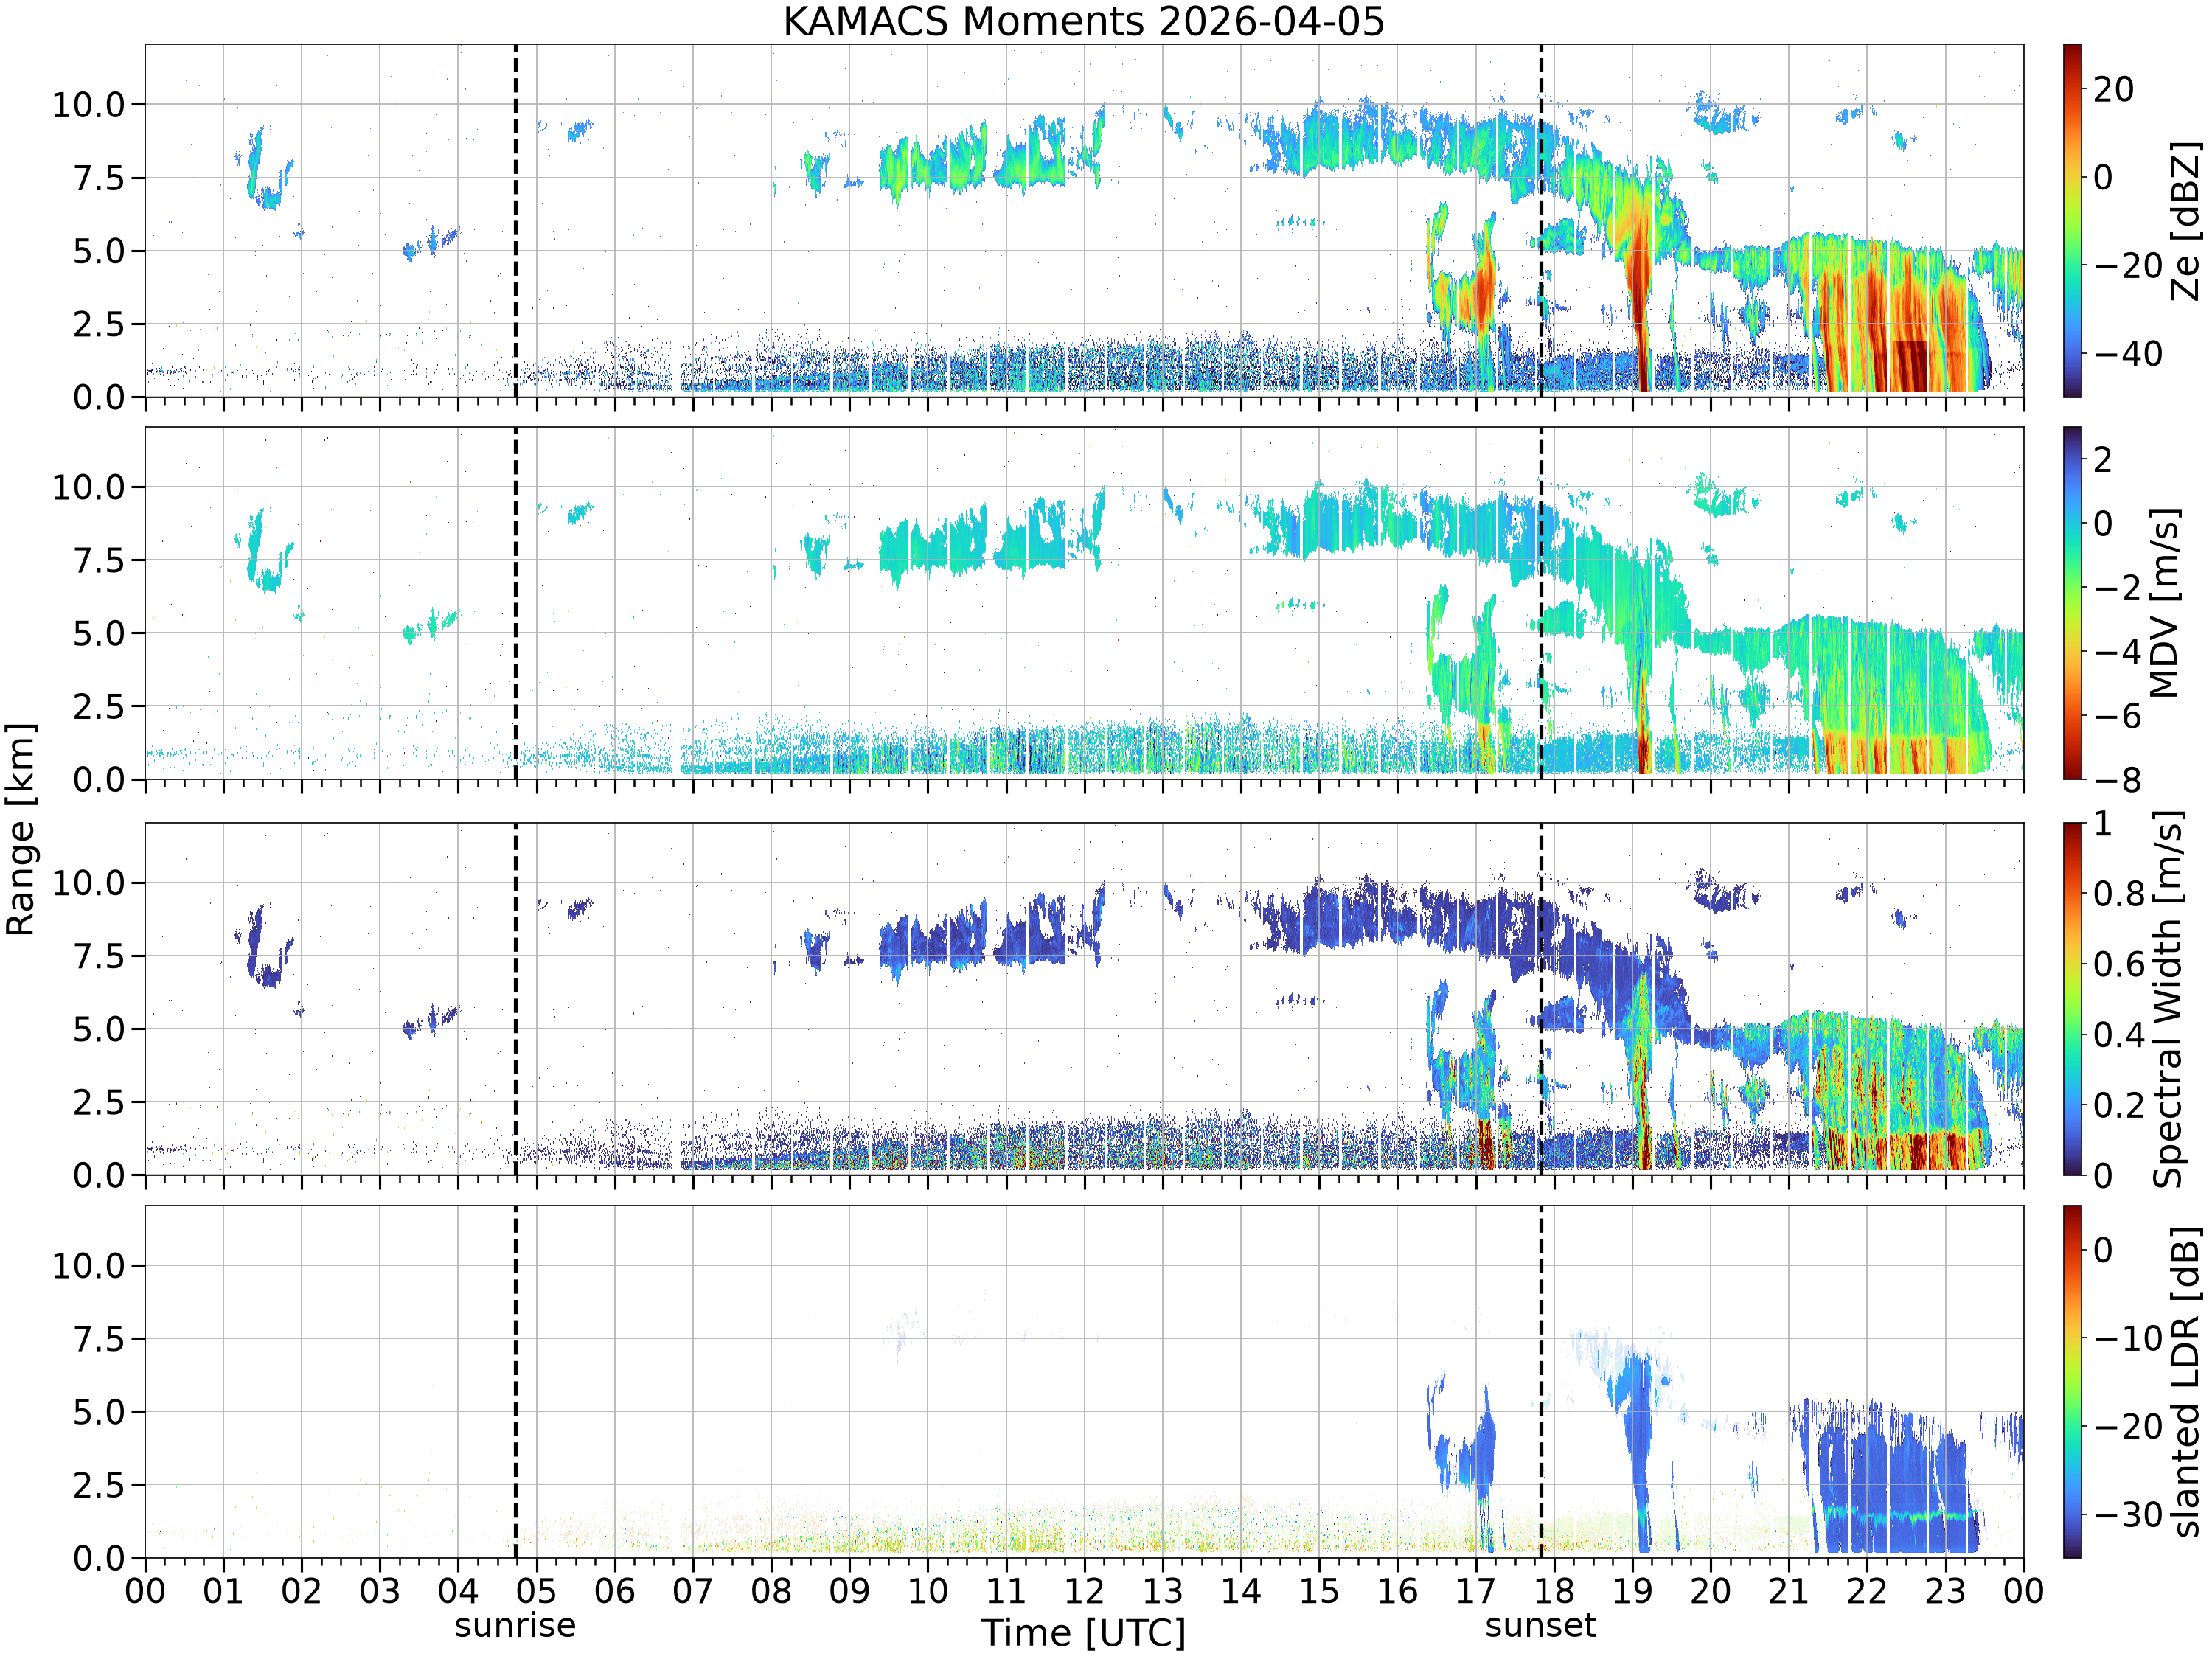
Task: Click the -8 label on the MDV colorbar
Action: (2116, 779)
